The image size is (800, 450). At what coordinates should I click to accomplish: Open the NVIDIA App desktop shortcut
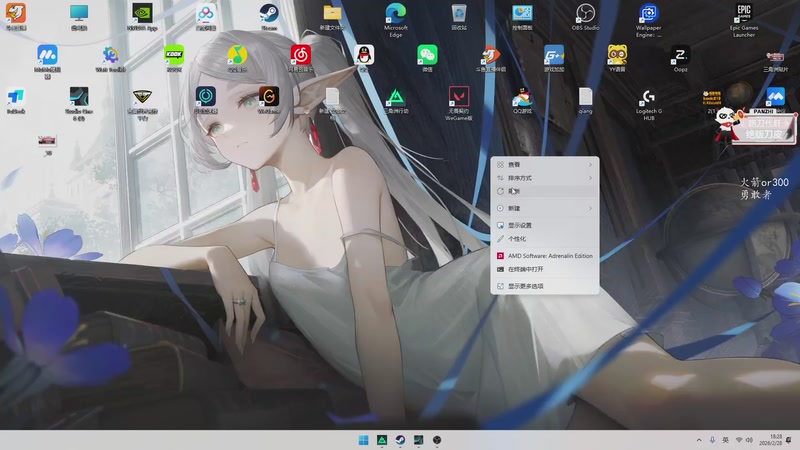tap(142, 14)
